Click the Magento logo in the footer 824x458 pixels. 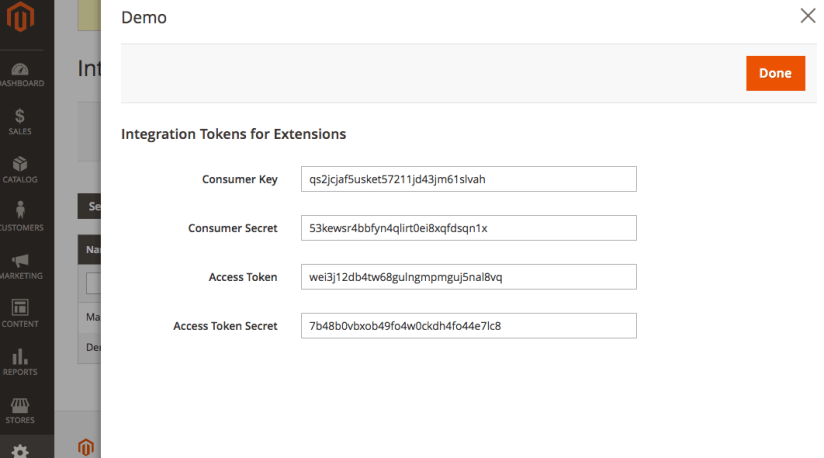87,445
